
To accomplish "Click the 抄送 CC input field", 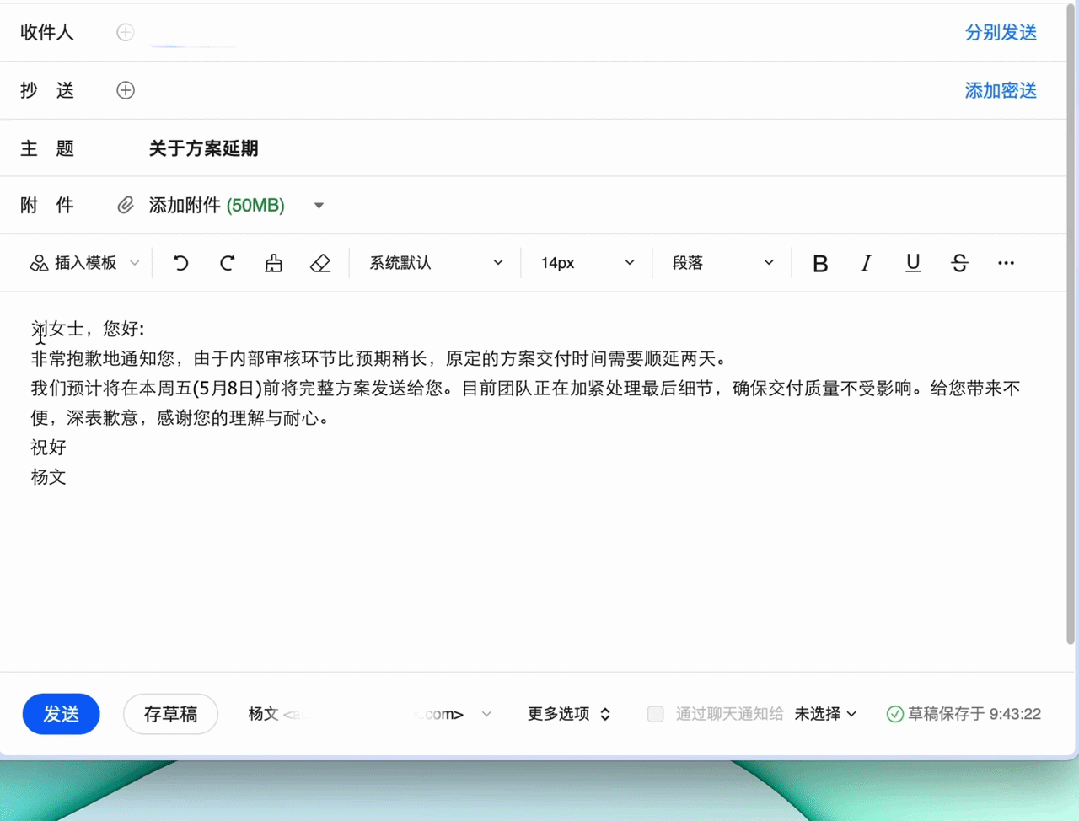I will click(551, 90).
